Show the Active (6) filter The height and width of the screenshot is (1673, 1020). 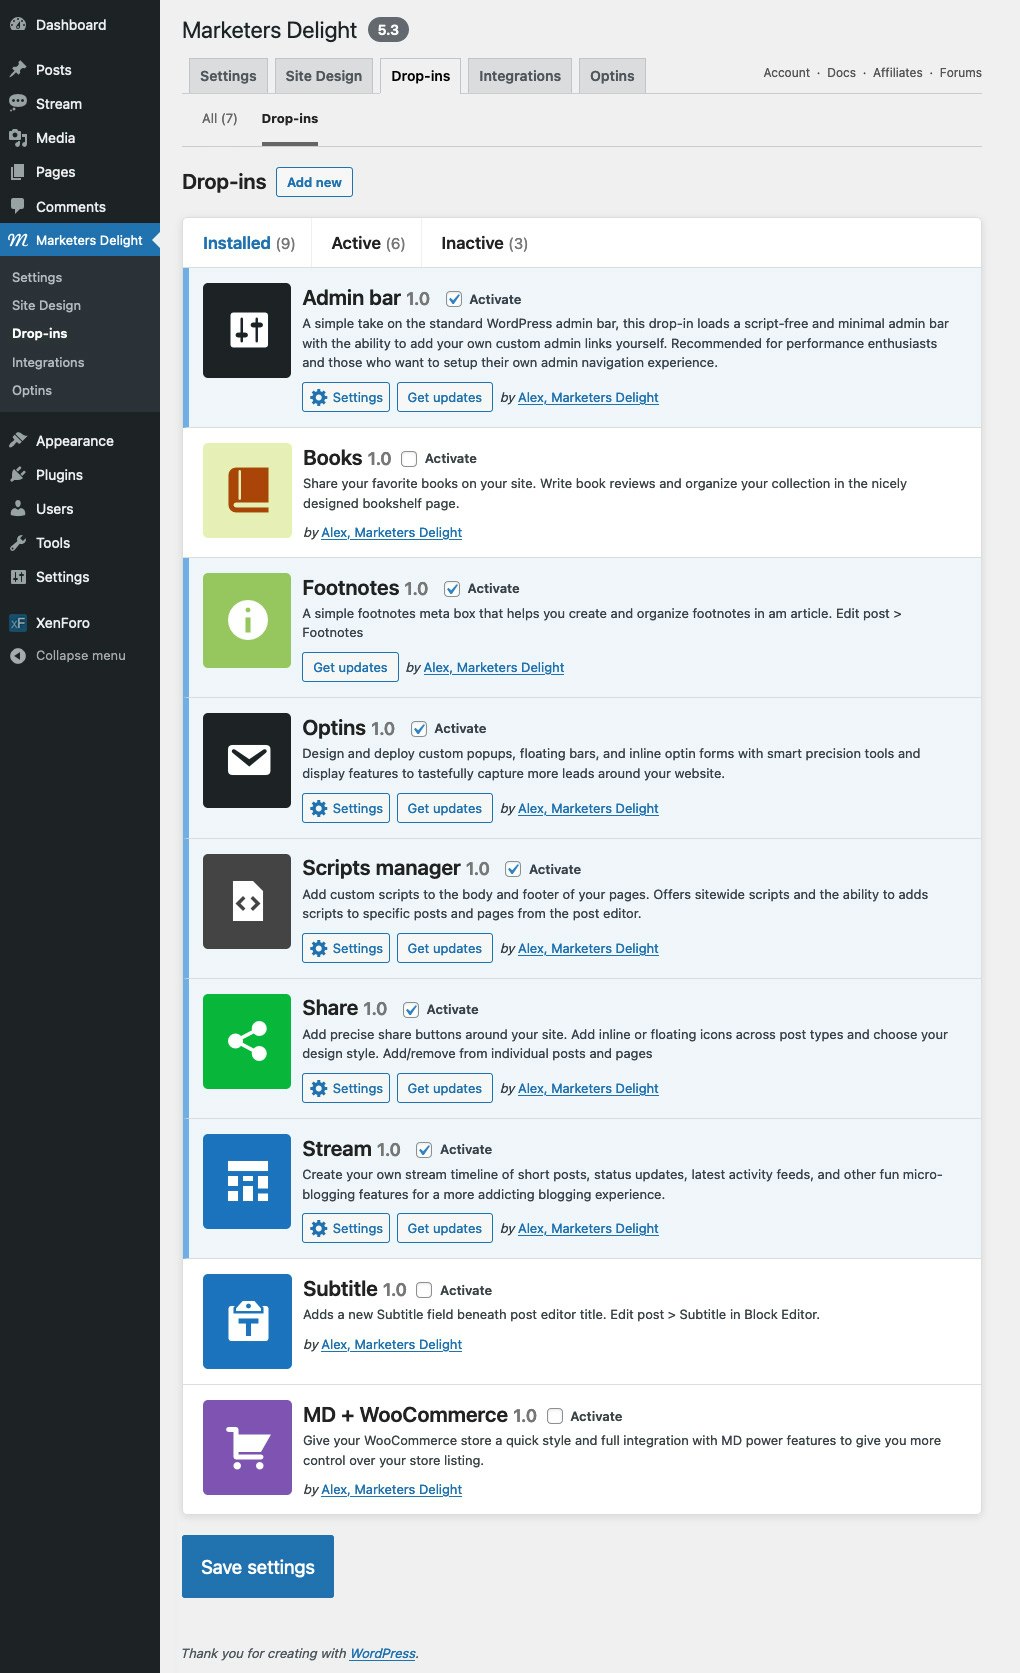click(368, 243)
